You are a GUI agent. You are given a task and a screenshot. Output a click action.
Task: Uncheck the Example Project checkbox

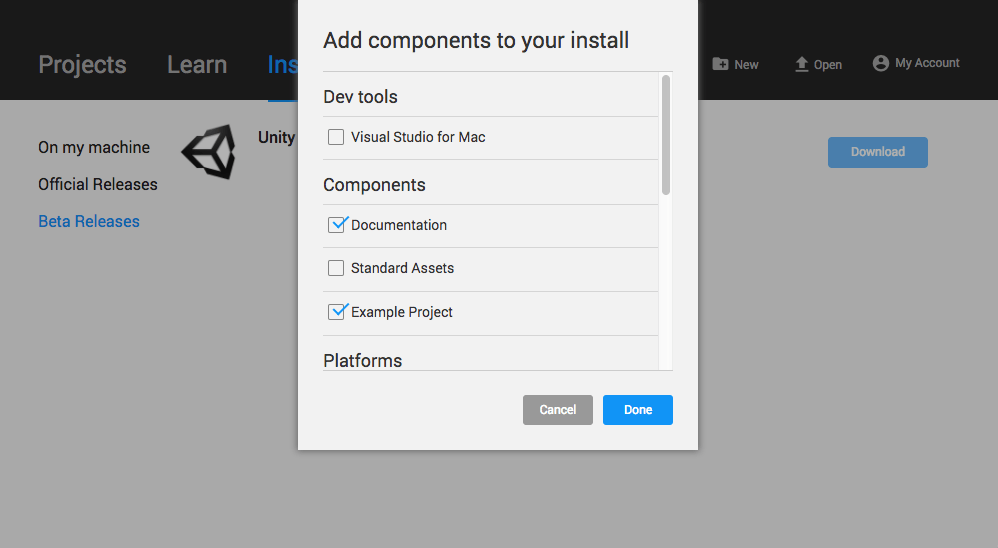[x=335, y=312]
